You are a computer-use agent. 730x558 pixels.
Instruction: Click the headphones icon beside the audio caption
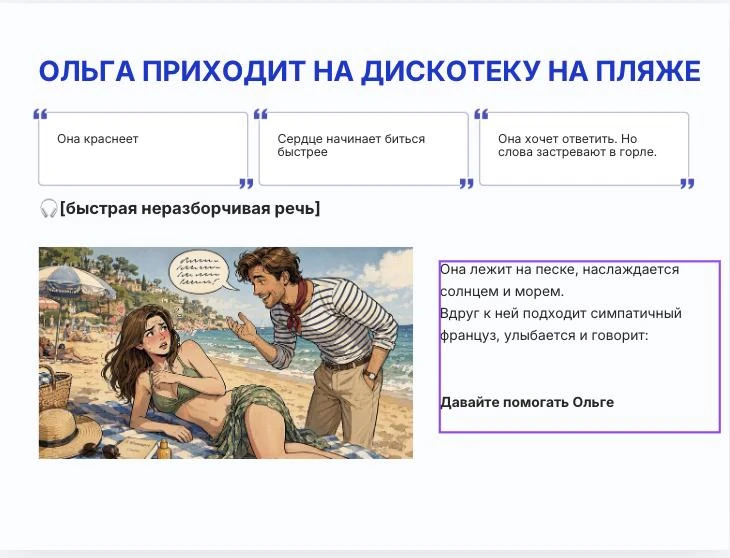pos(48,208)
